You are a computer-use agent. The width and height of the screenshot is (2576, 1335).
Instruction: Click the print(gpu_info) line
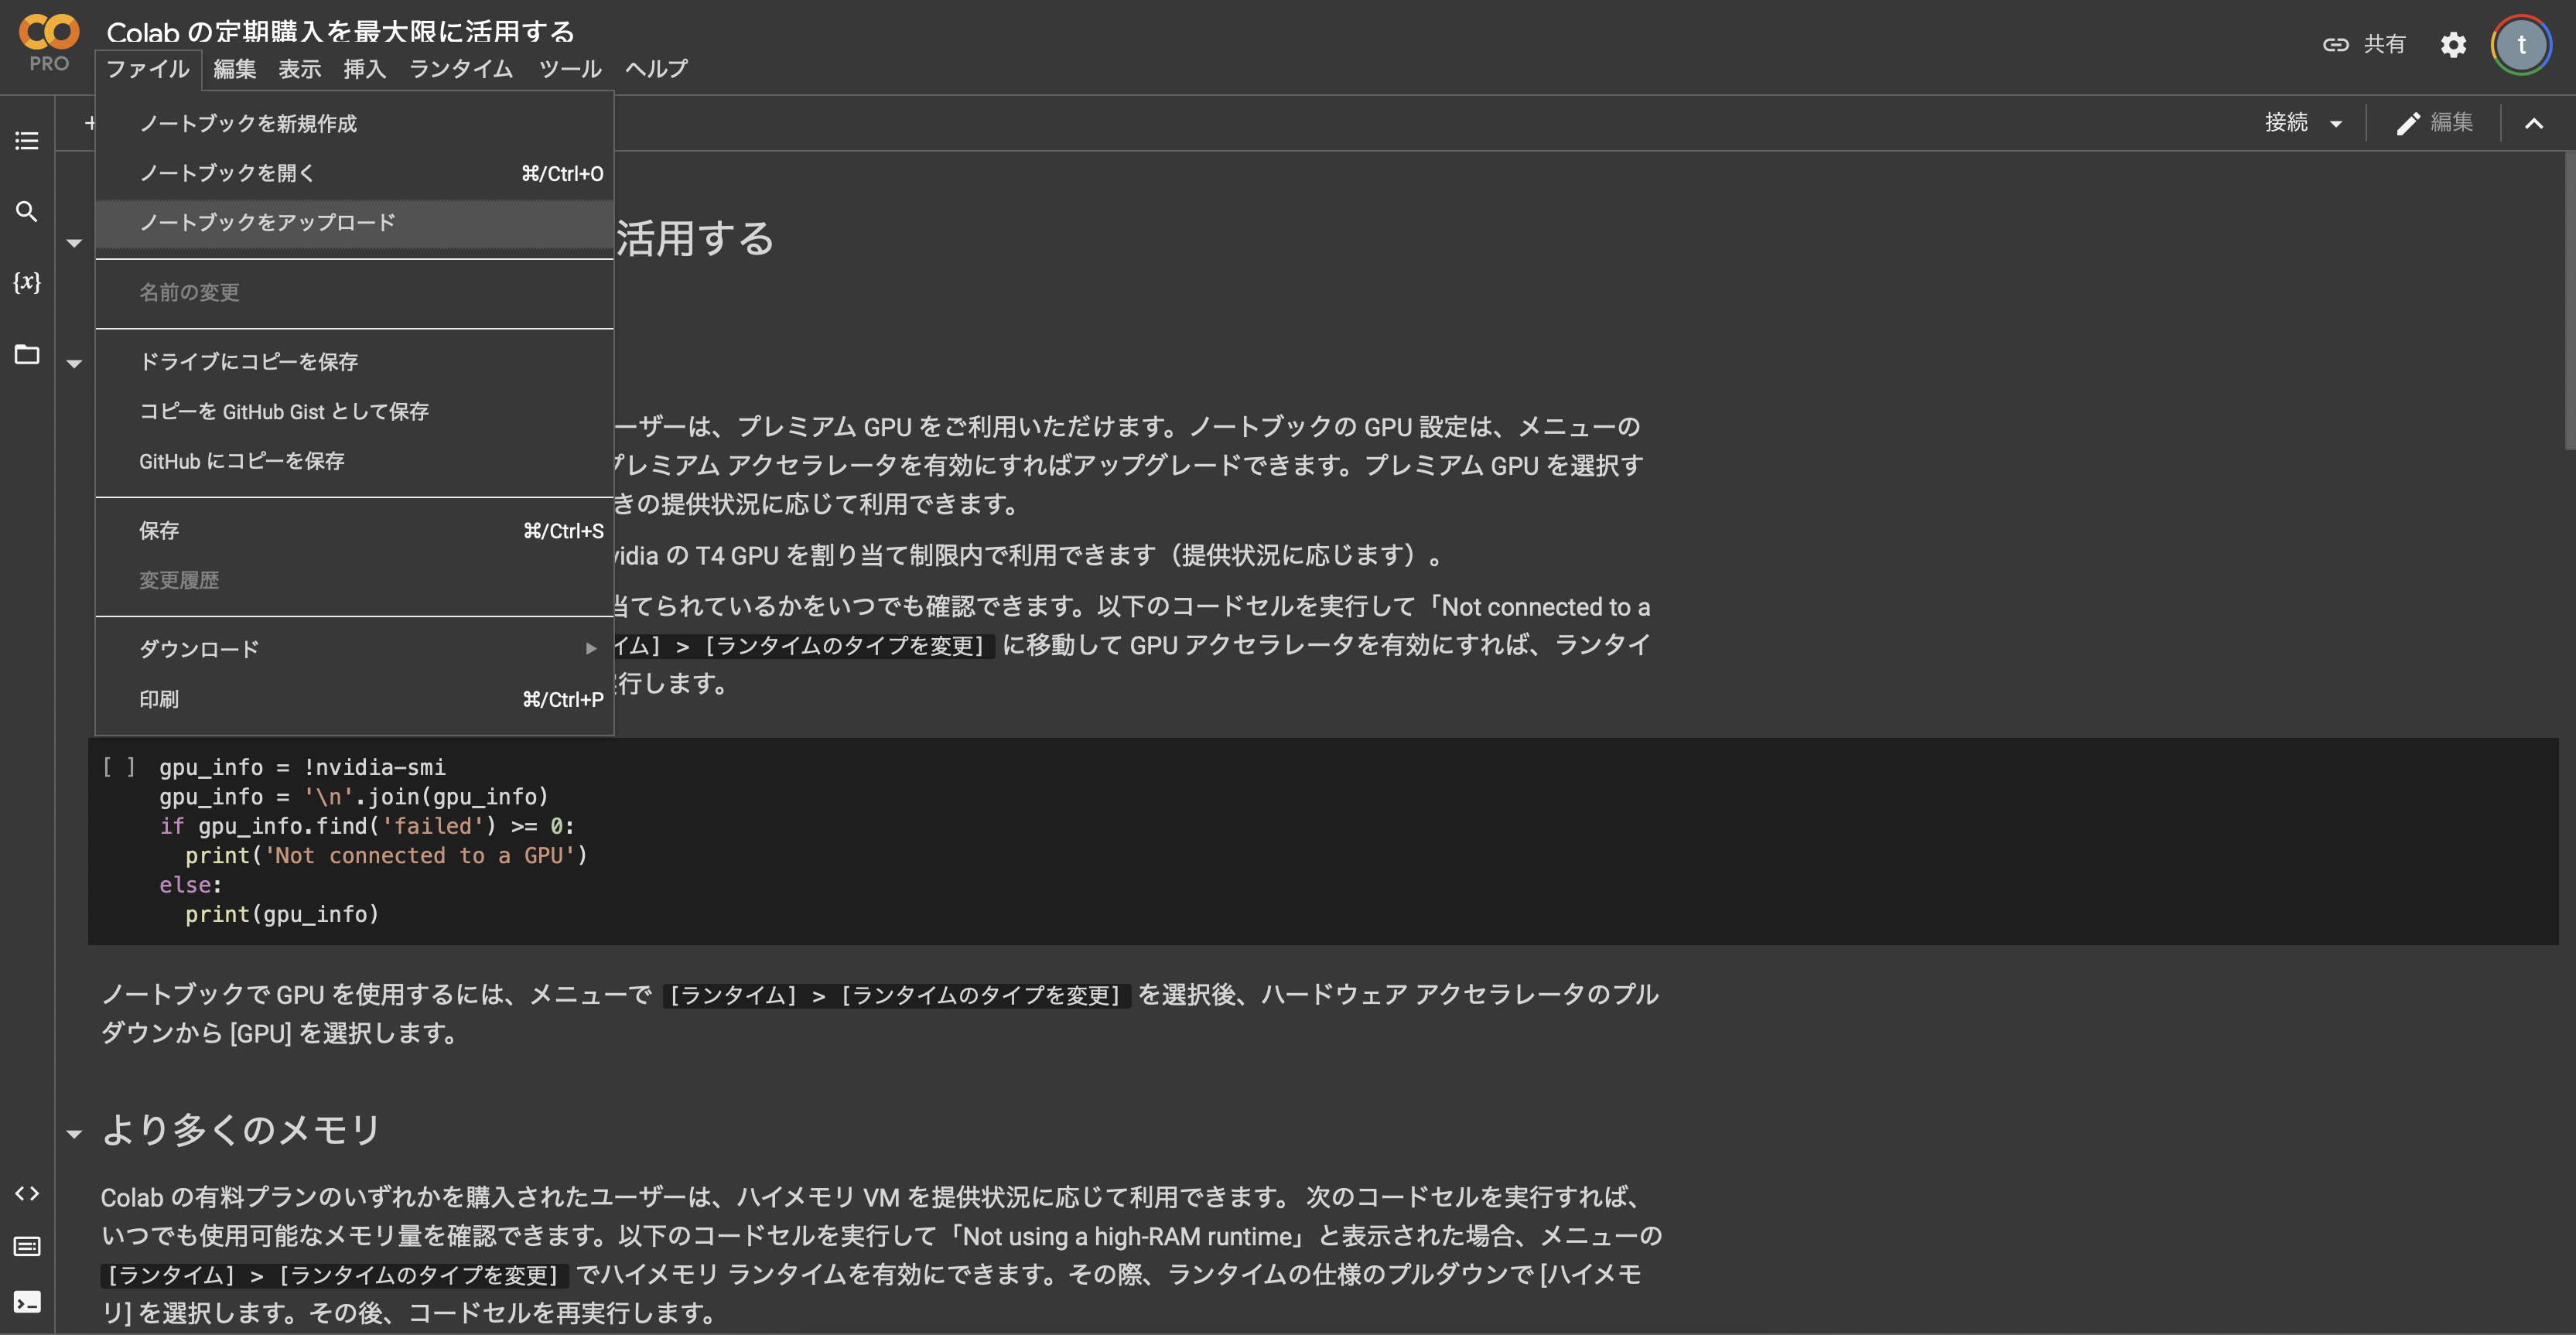pyautogui.click(x=282, y=915)
